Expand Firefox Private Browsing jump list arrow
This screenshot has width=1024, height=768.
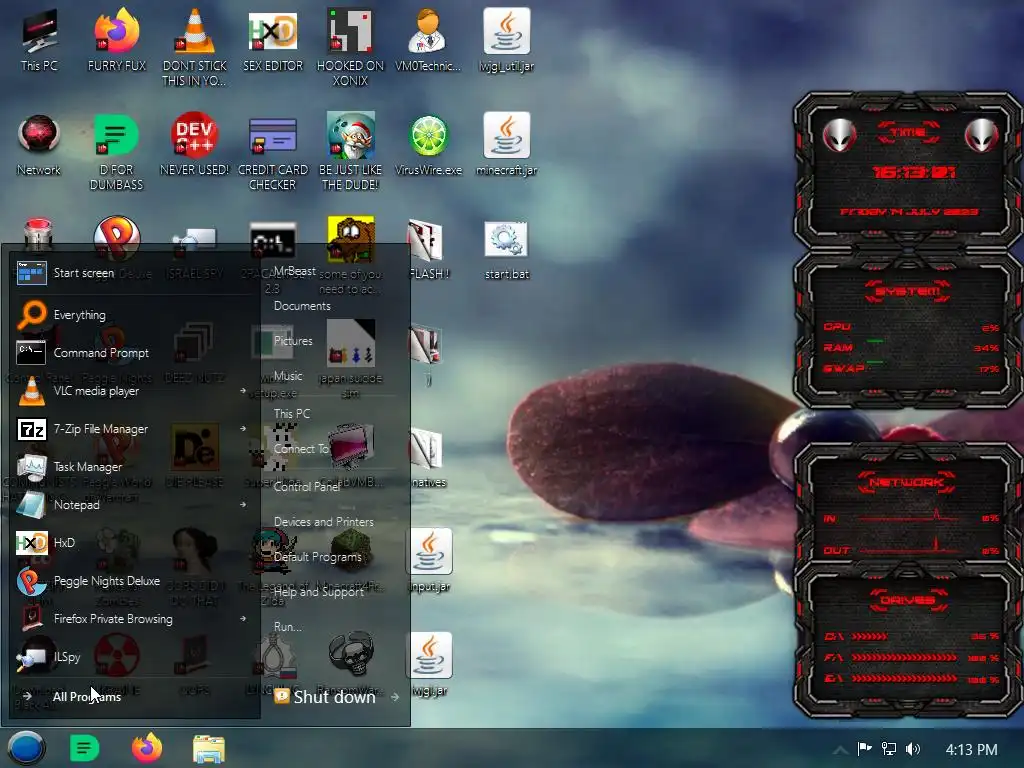click(x=242, y=618)
